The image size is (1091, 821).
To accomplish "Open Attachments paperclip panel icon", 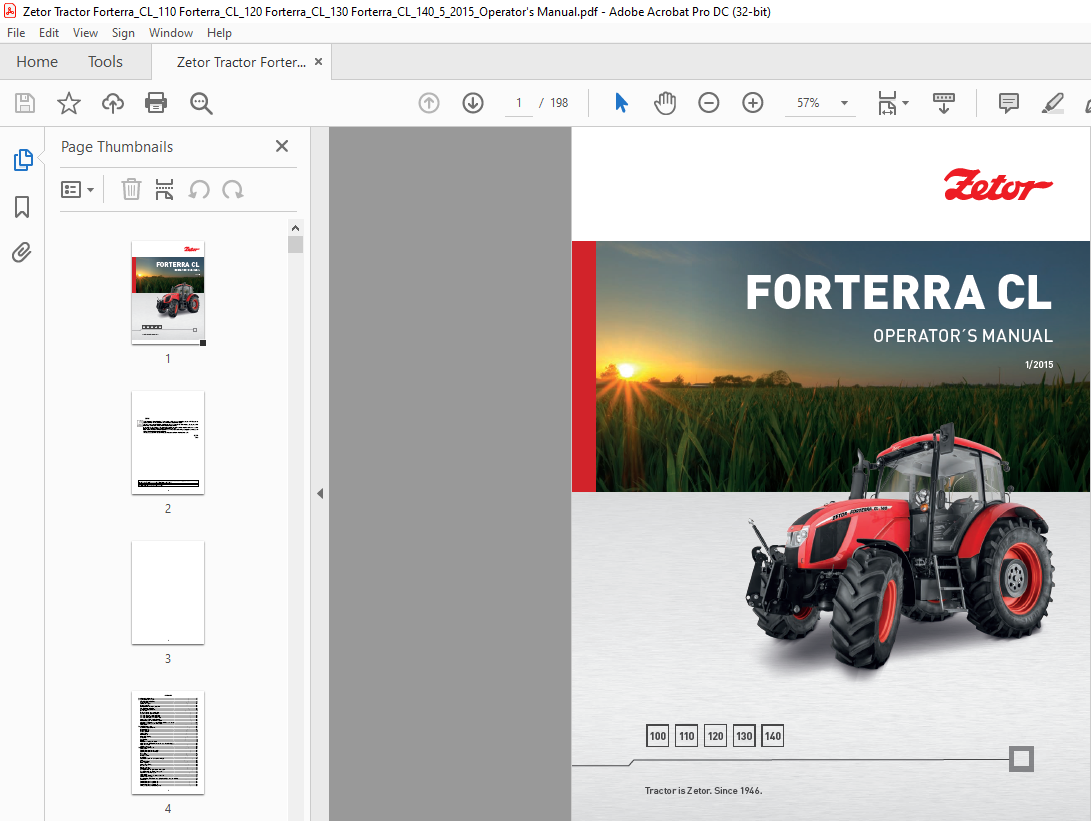I will [22, 252].
